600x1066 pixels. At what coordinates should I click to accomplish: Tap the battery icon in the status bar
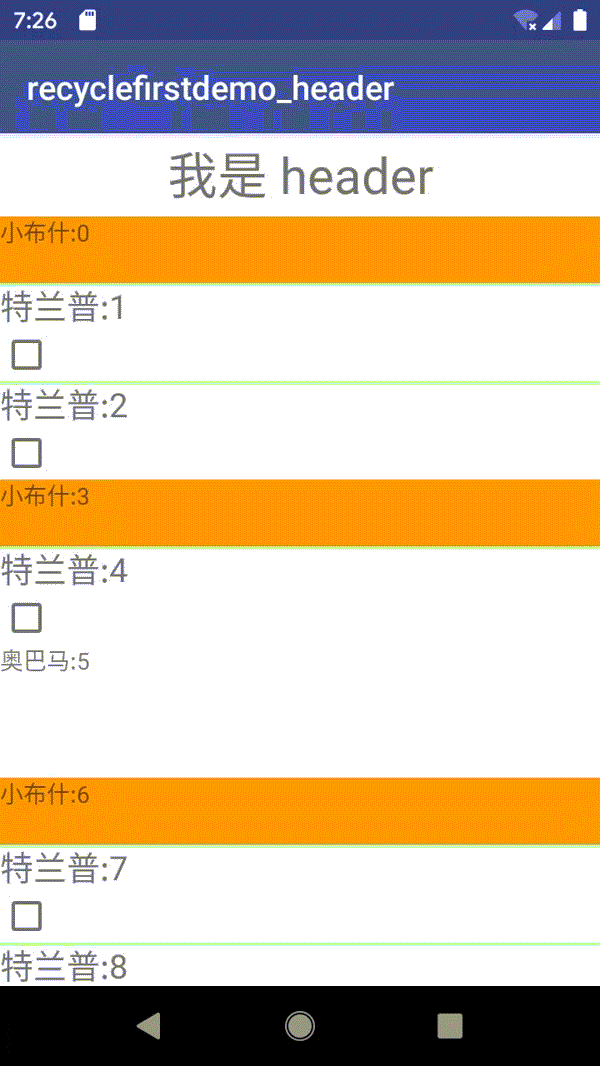[578, 17]
